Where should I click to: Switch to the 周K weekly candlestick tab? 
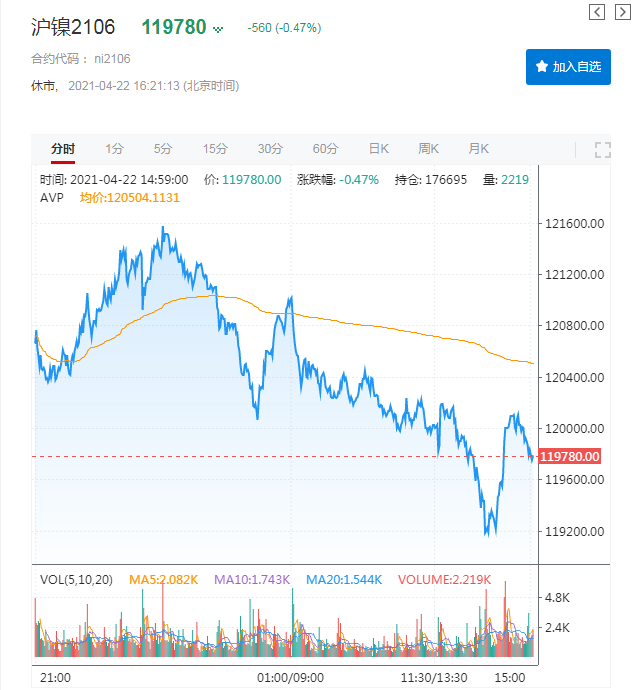pyautogui.click(x=429, y=149)
